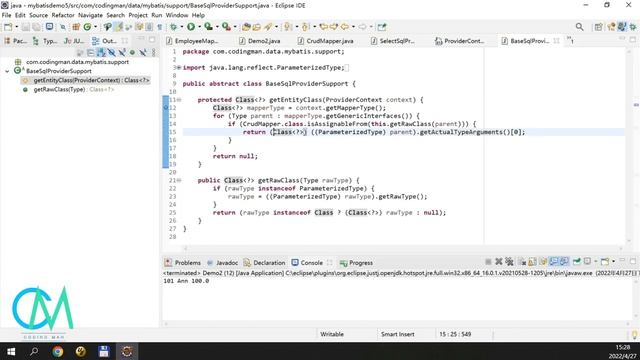The width and height of the screenshot is (640, 360).
Task: Click Open console icon in Console toolbar
Action: tap(605, 262)
